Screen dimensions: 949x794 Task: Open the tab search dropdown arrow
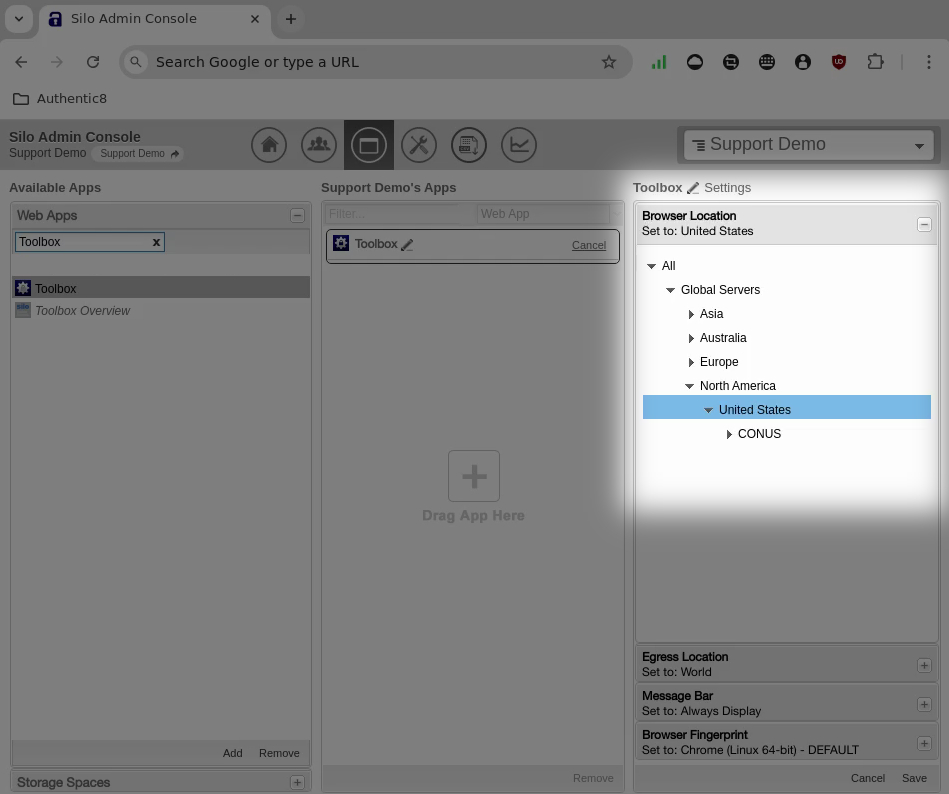[19, 19]
